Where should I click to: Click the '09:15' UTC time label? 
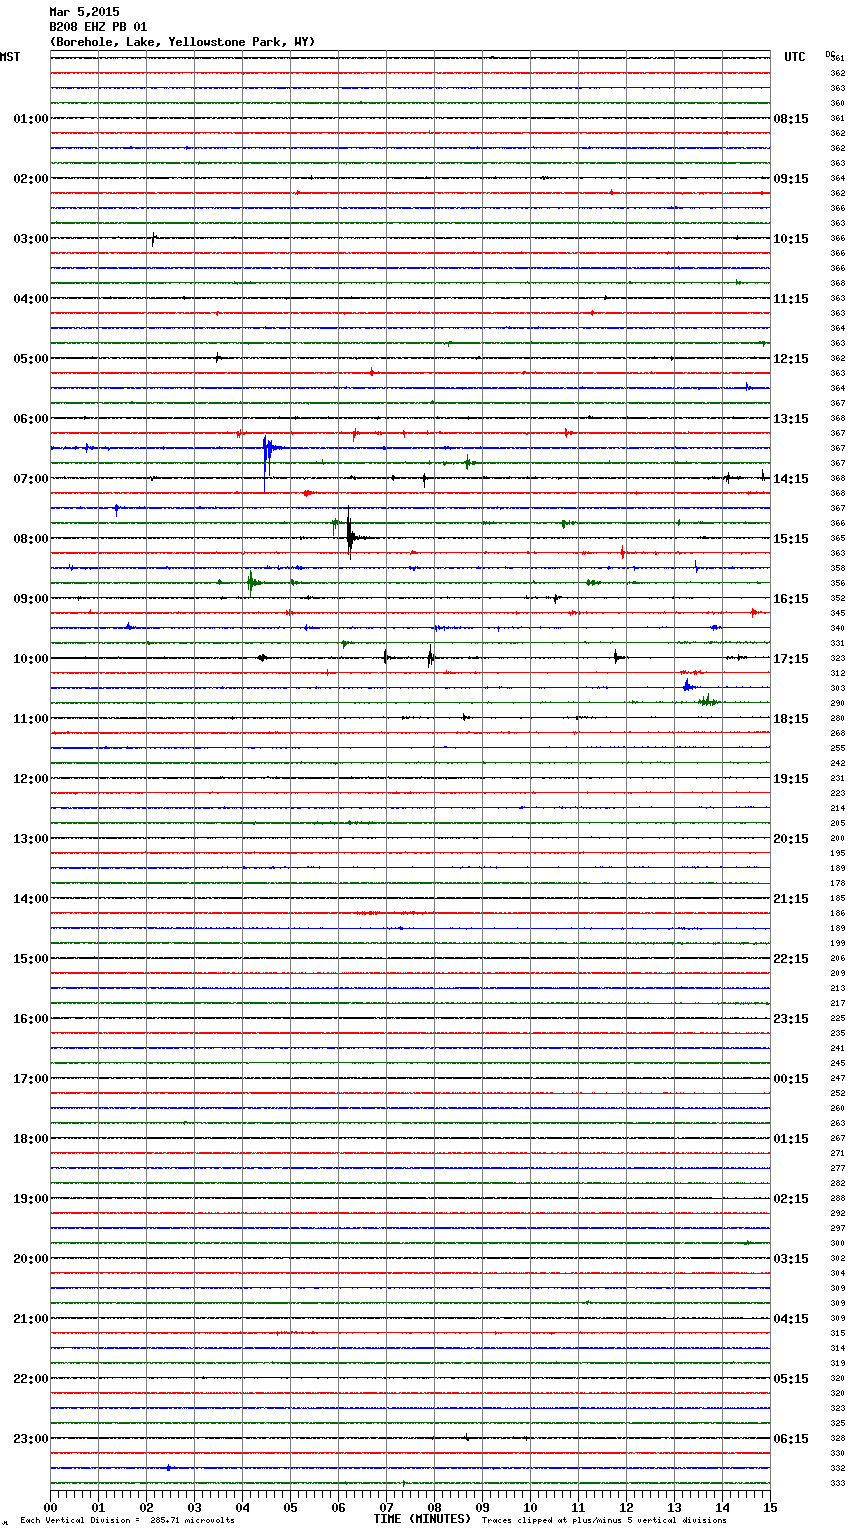[791, 179]
